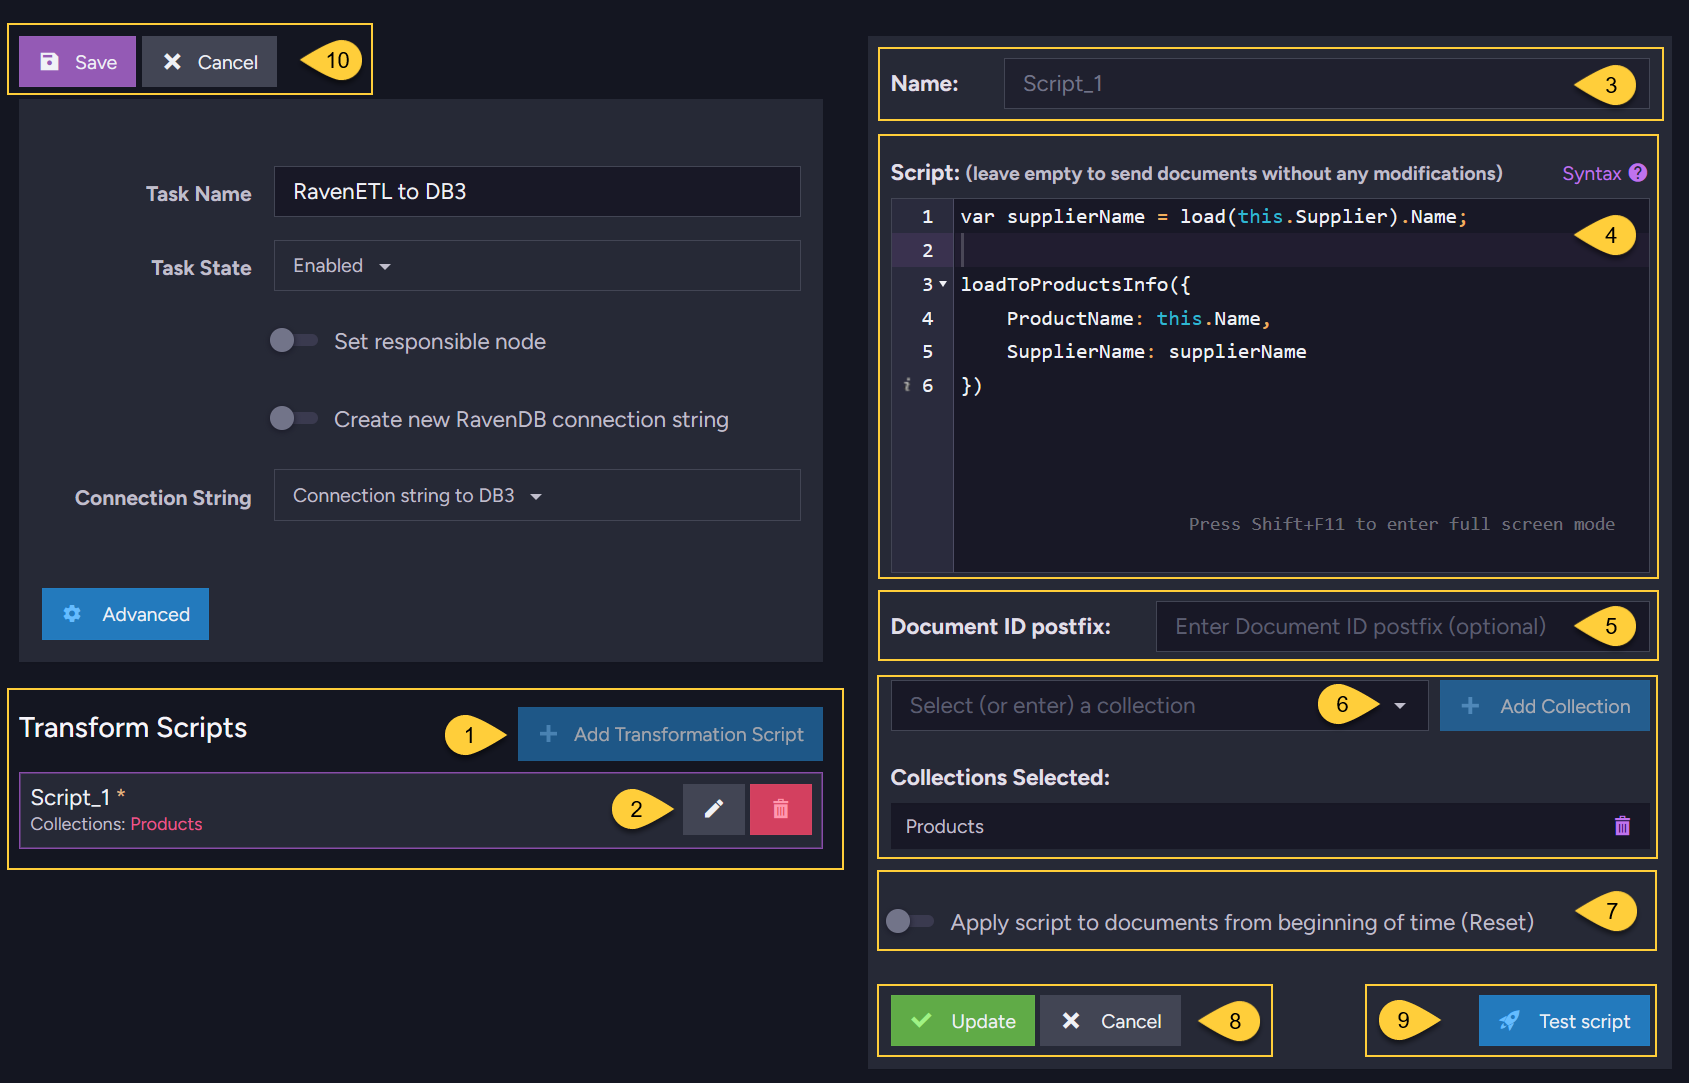The width and height of the screenshot is (1689, 1083).
Task: Cancel script editing next to Update
Action: [1110, 1021]
